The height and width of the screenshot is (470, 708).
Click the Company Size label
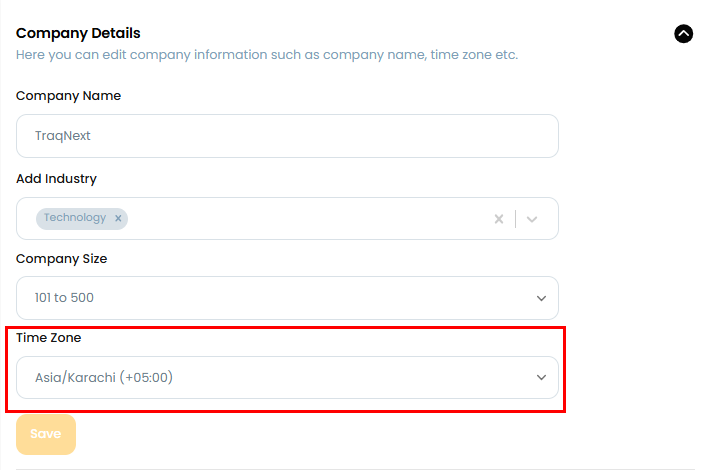tap(61, 258)
